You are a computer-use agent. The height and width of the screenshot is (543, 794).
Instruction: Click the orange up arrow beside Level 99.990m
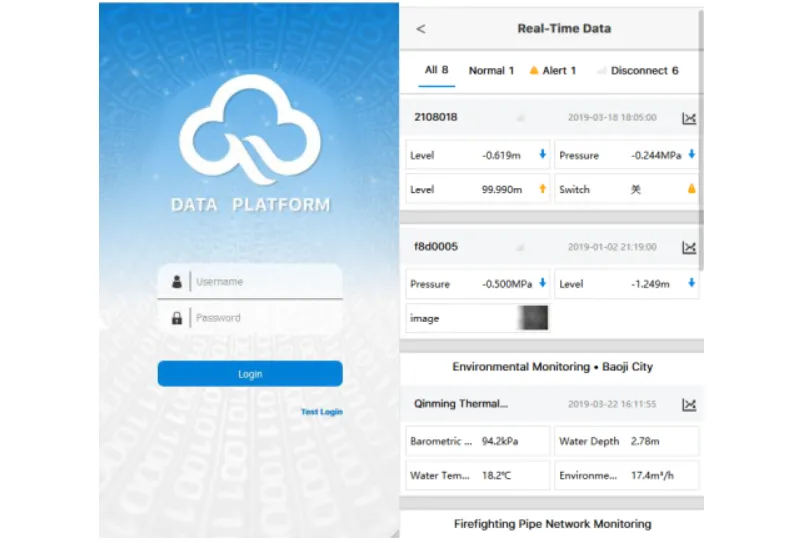543,189
